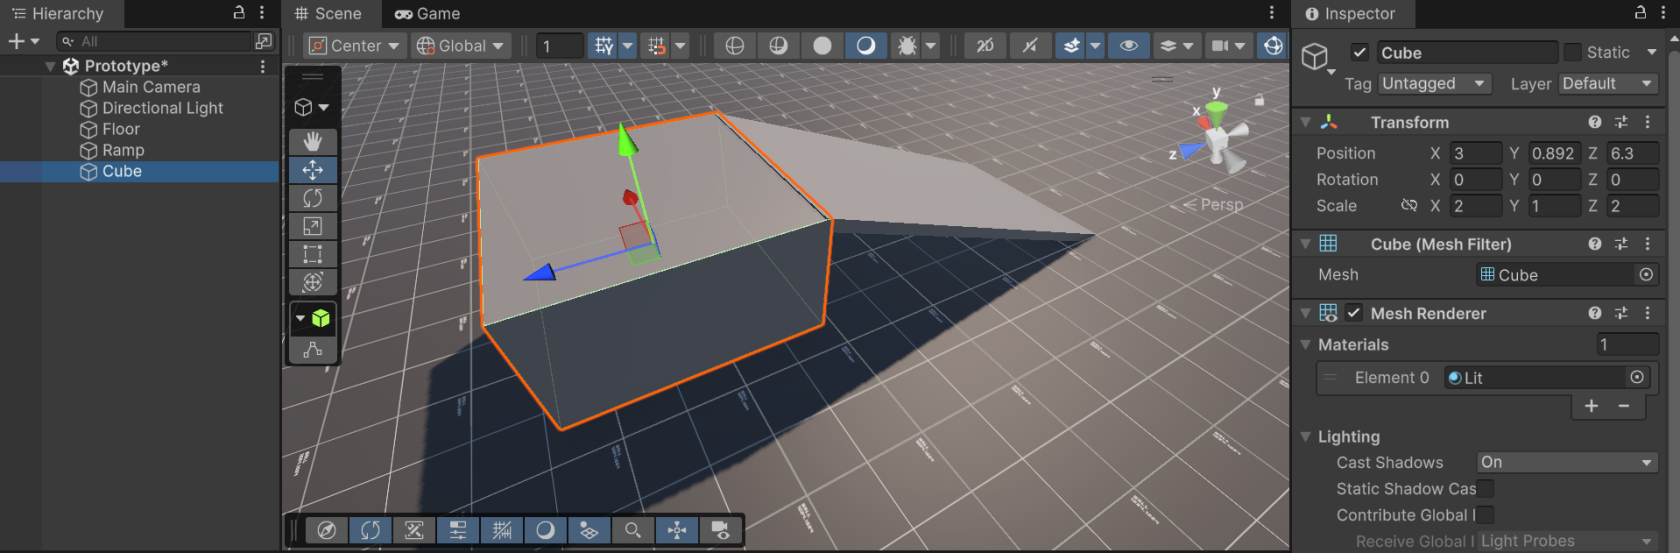The width and height of the screenshot is (1680, 553).
Task: Click the green cube component tool icon
Action: coord(321,318)
